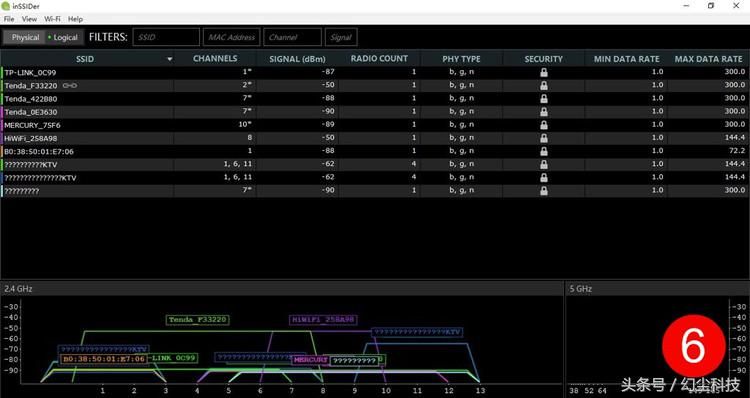The image size is (750, 398).
Task: Switch to Logical view mode
Action: pyautogui.click(x=64, y=37)
